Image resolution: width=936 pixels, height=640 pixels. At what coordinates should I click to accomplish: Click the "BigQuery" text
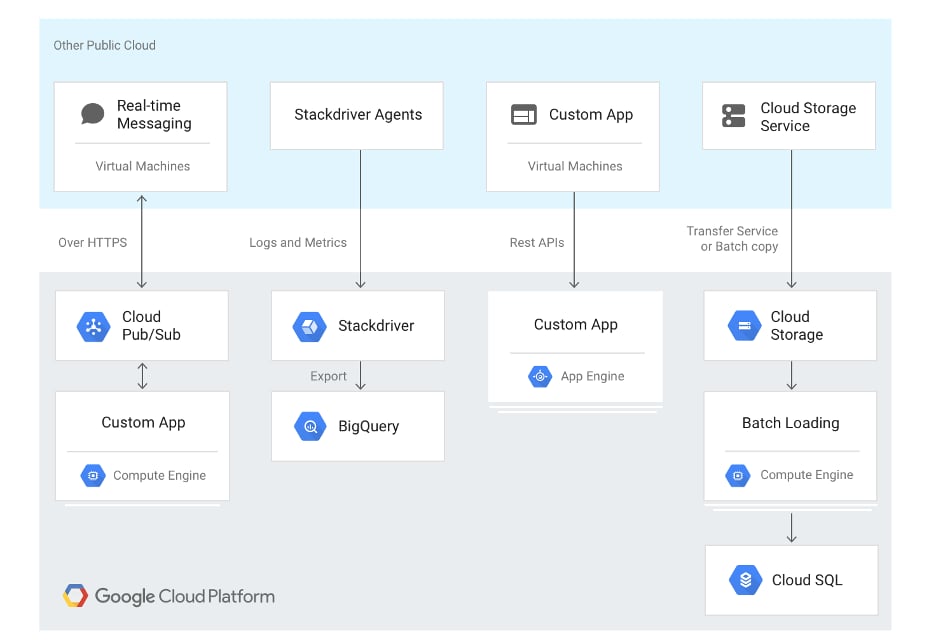click(x=368, y=426)
